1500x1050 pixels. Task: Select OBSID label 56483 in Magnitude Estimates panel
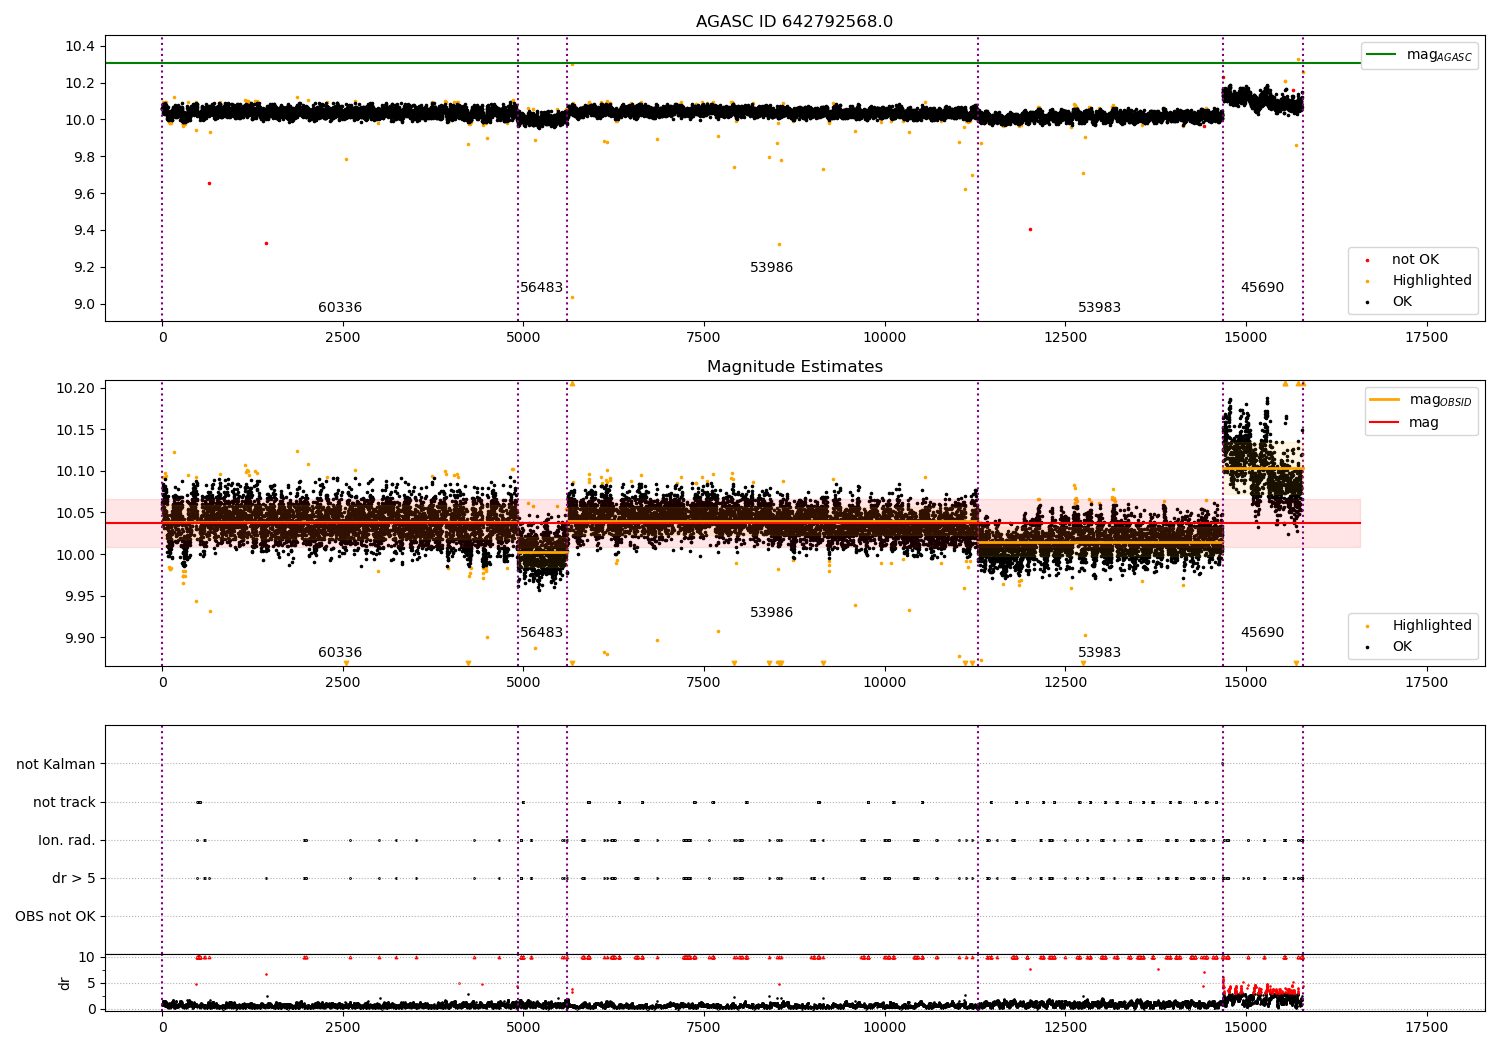541,633
